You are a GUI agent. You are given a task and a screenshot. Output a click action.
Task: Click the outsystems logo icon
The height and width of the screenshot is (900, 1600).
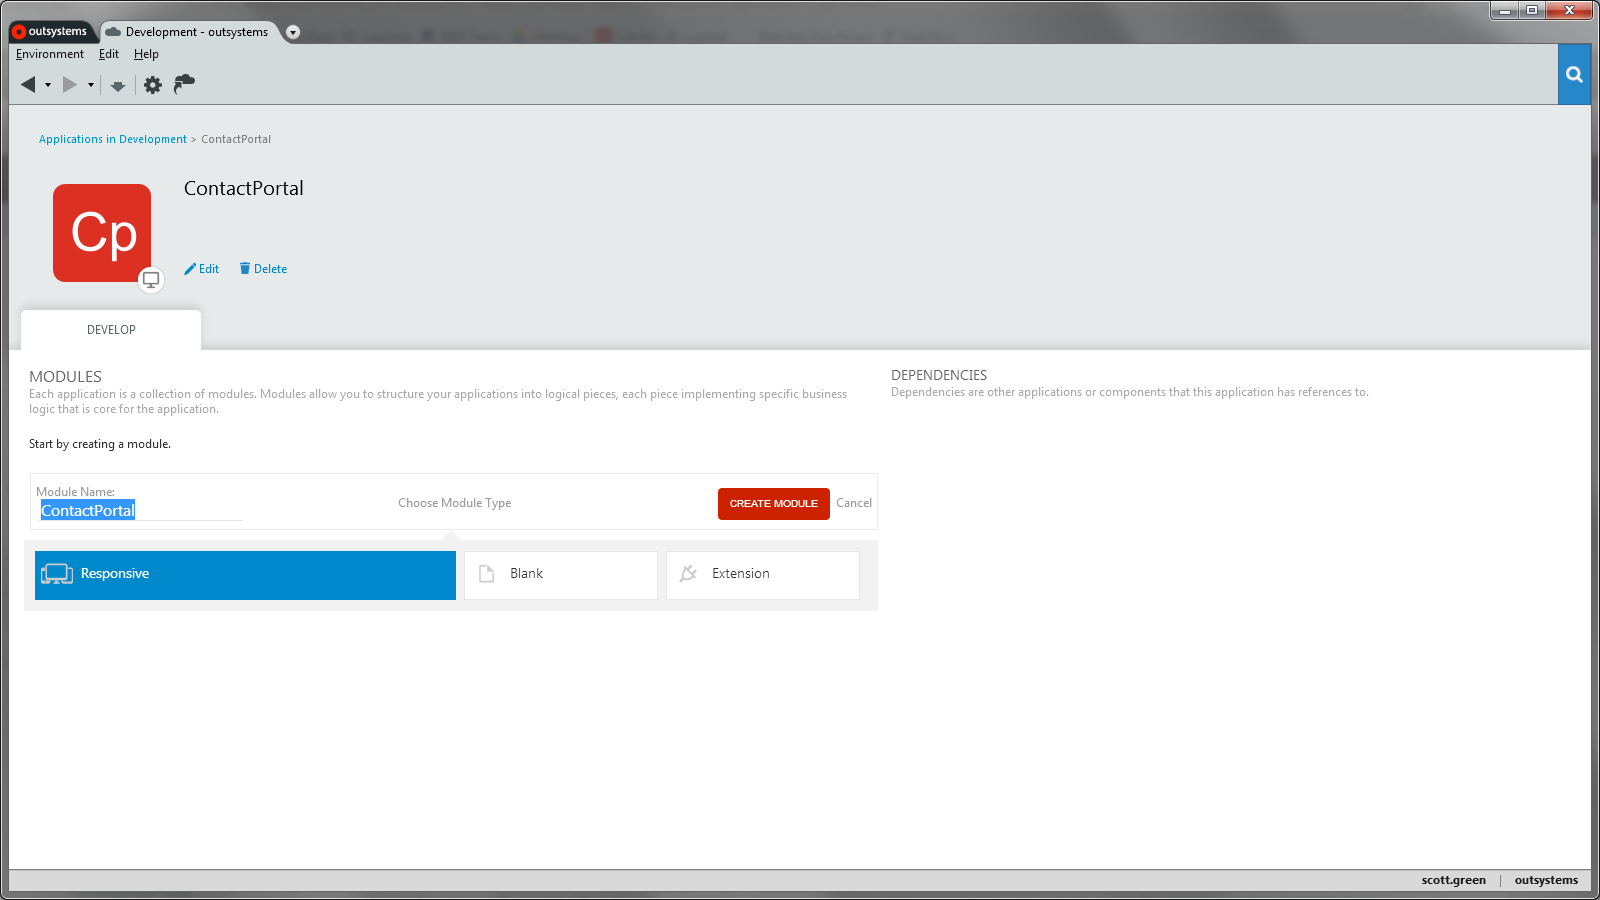coord(19,31)
